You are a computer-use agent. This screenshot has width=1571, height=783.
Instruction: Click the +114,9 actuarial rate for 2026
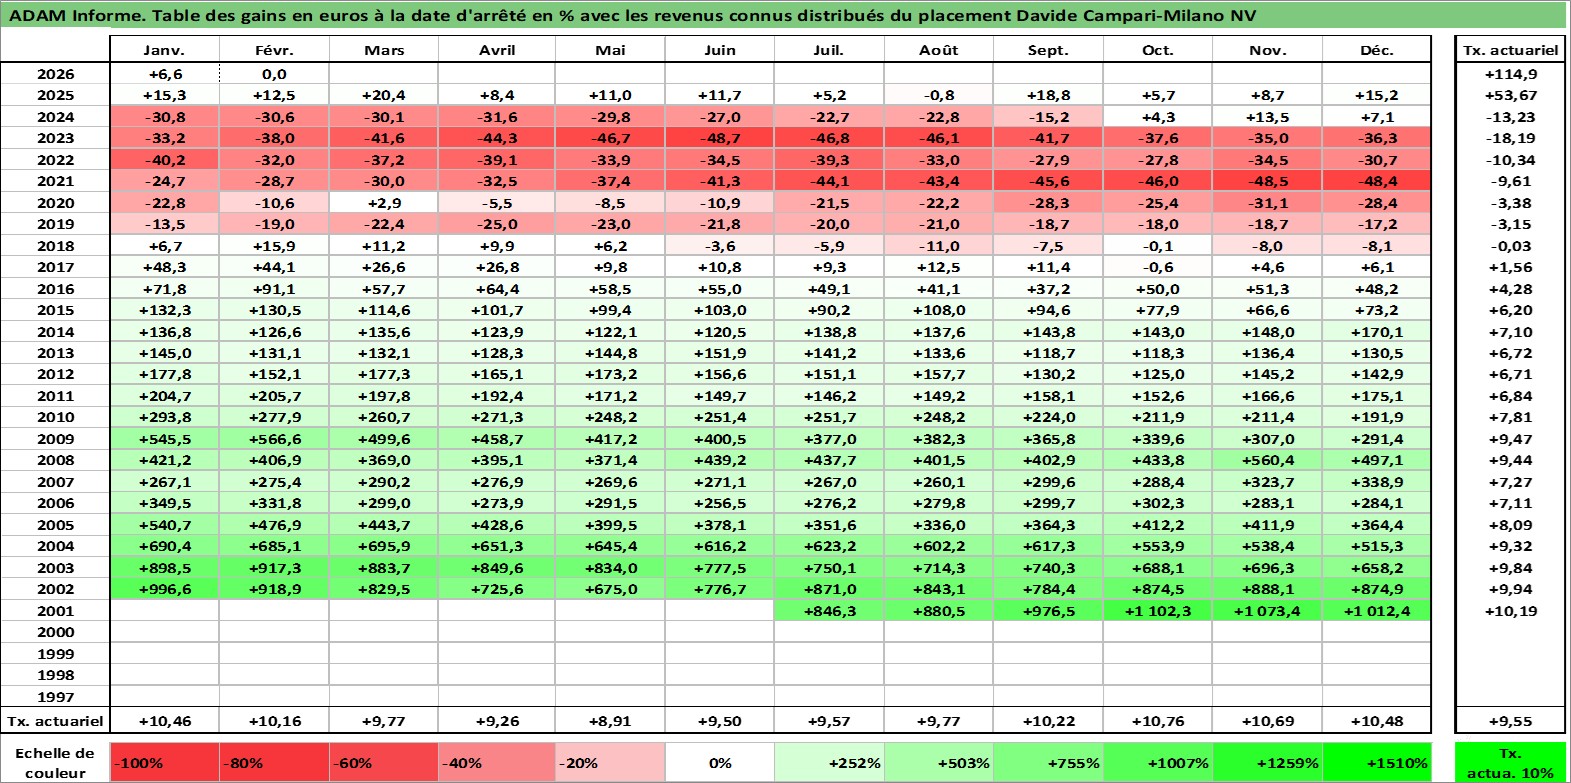pyautogui.click(x=1510, y=74)
